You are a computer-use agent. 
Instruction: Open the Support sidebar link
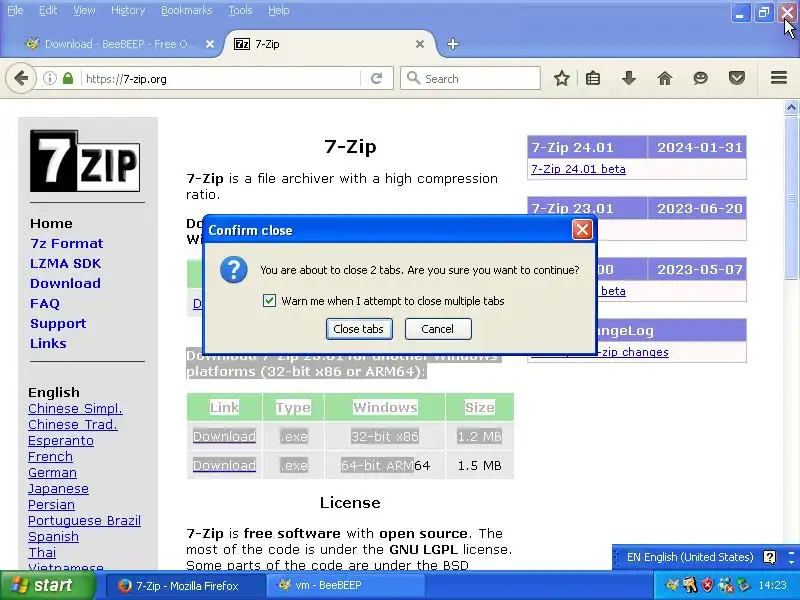point(58,323)
